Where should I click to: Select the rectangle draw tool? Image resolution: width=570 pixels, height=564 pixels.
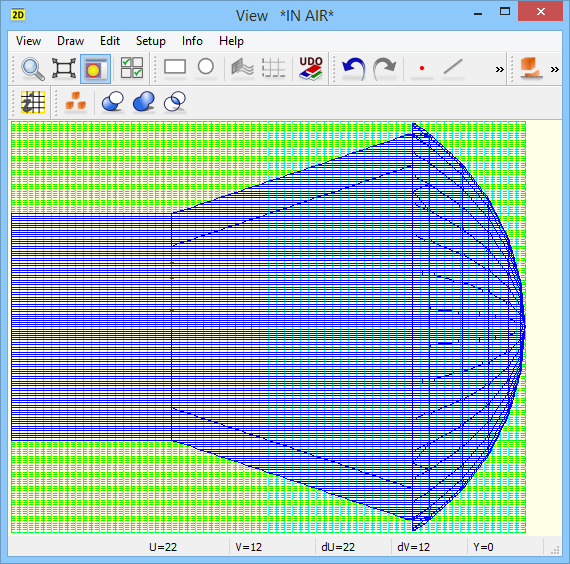tap(175, 67)
